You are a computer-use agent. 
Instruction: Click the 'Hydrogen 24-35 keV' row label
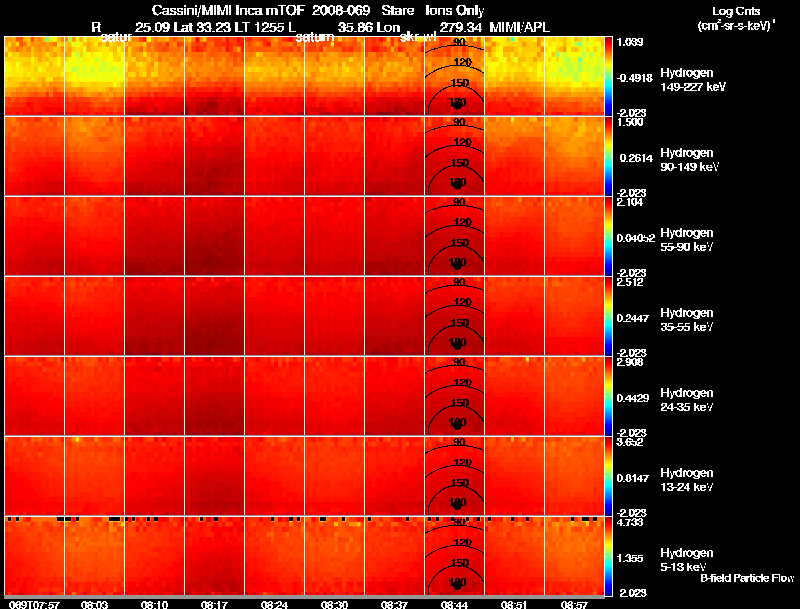click(687, 400)
